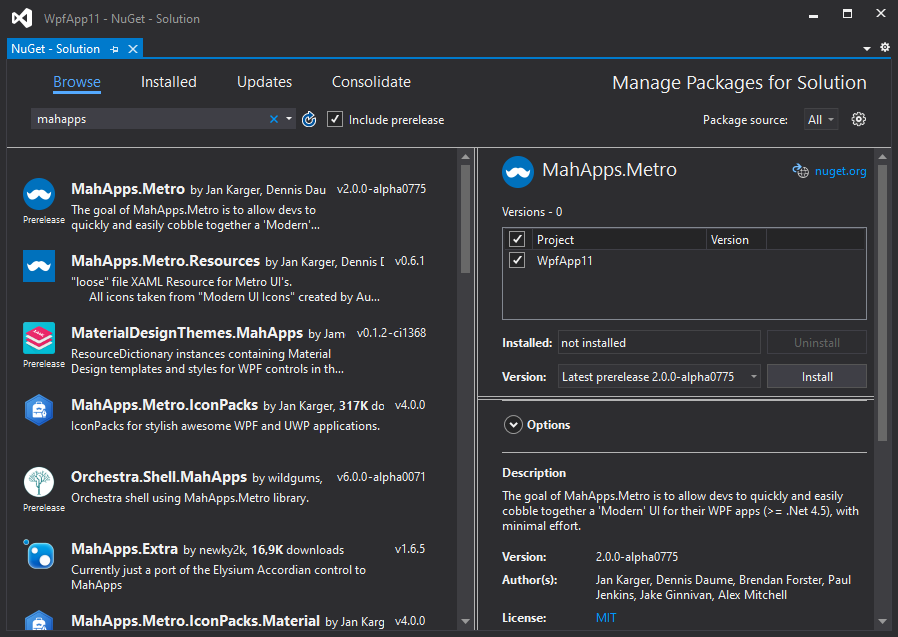Pin the NuGet - Solution tab
The width and height of the screenshot is (898, 637).
115,49
